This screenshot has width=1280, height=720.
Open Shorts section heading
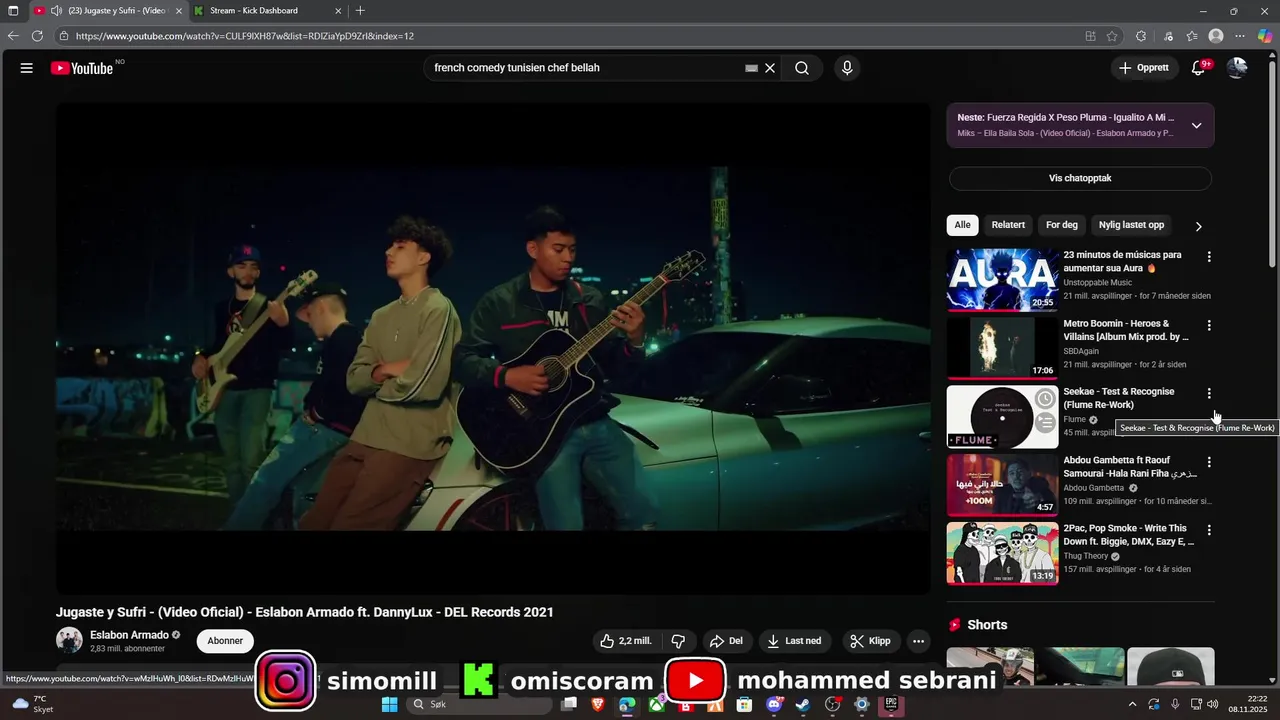coord(987,625)
